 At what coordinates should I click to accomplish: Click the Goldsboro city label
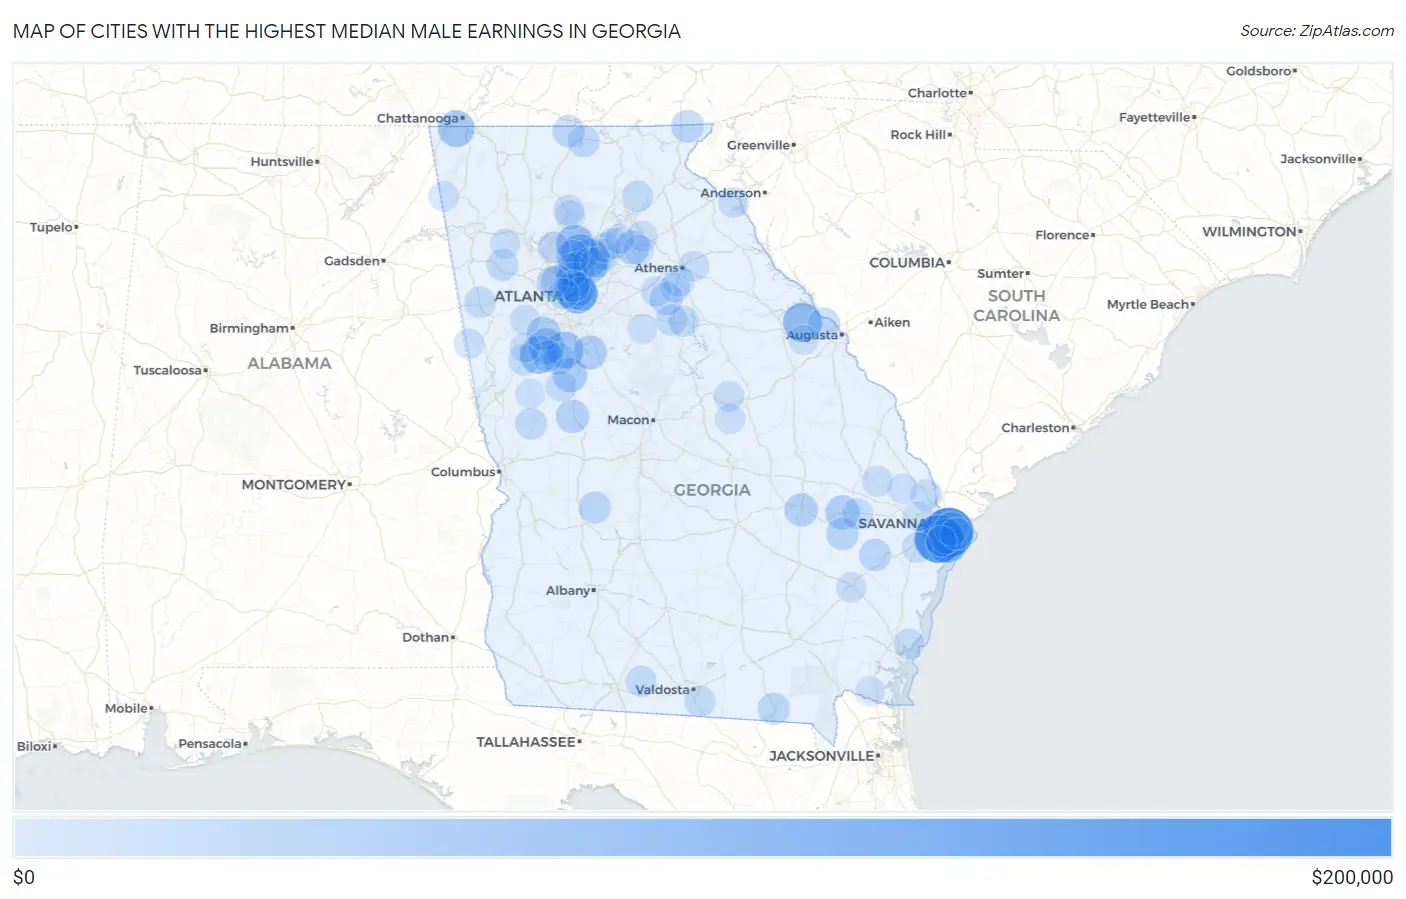point(1259,71)
